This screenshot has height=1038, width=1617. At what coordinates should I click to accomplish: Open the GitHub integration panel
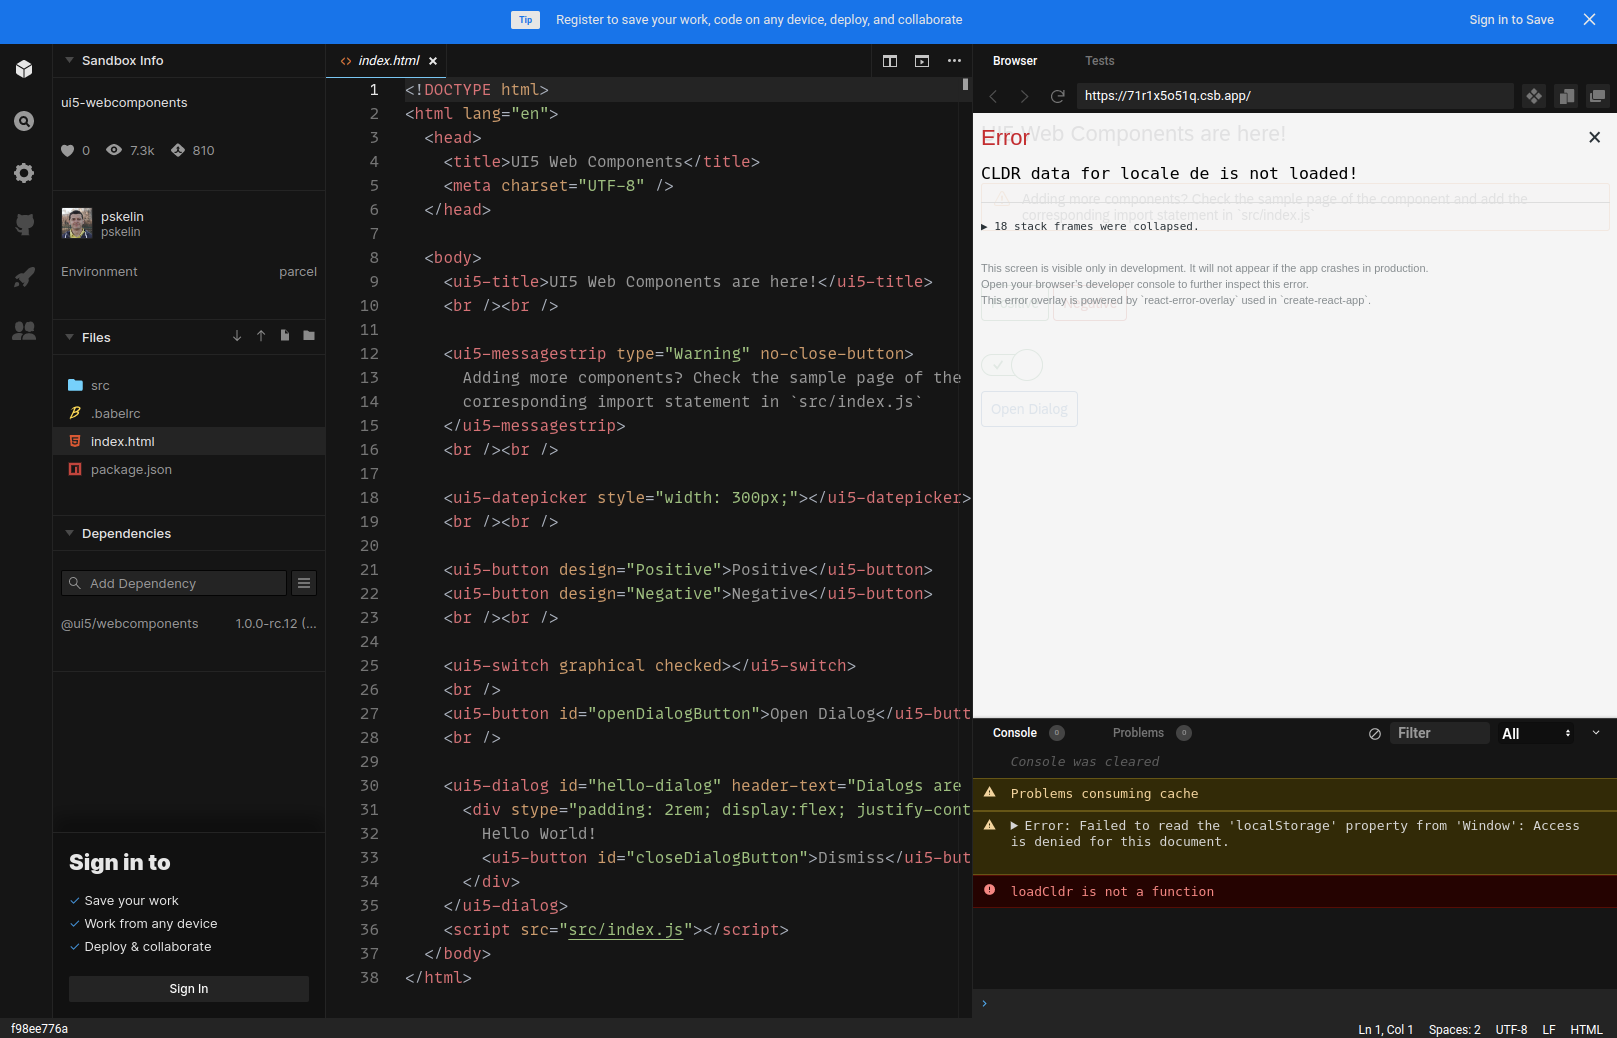pyautogui.click(x=24, y=223)
